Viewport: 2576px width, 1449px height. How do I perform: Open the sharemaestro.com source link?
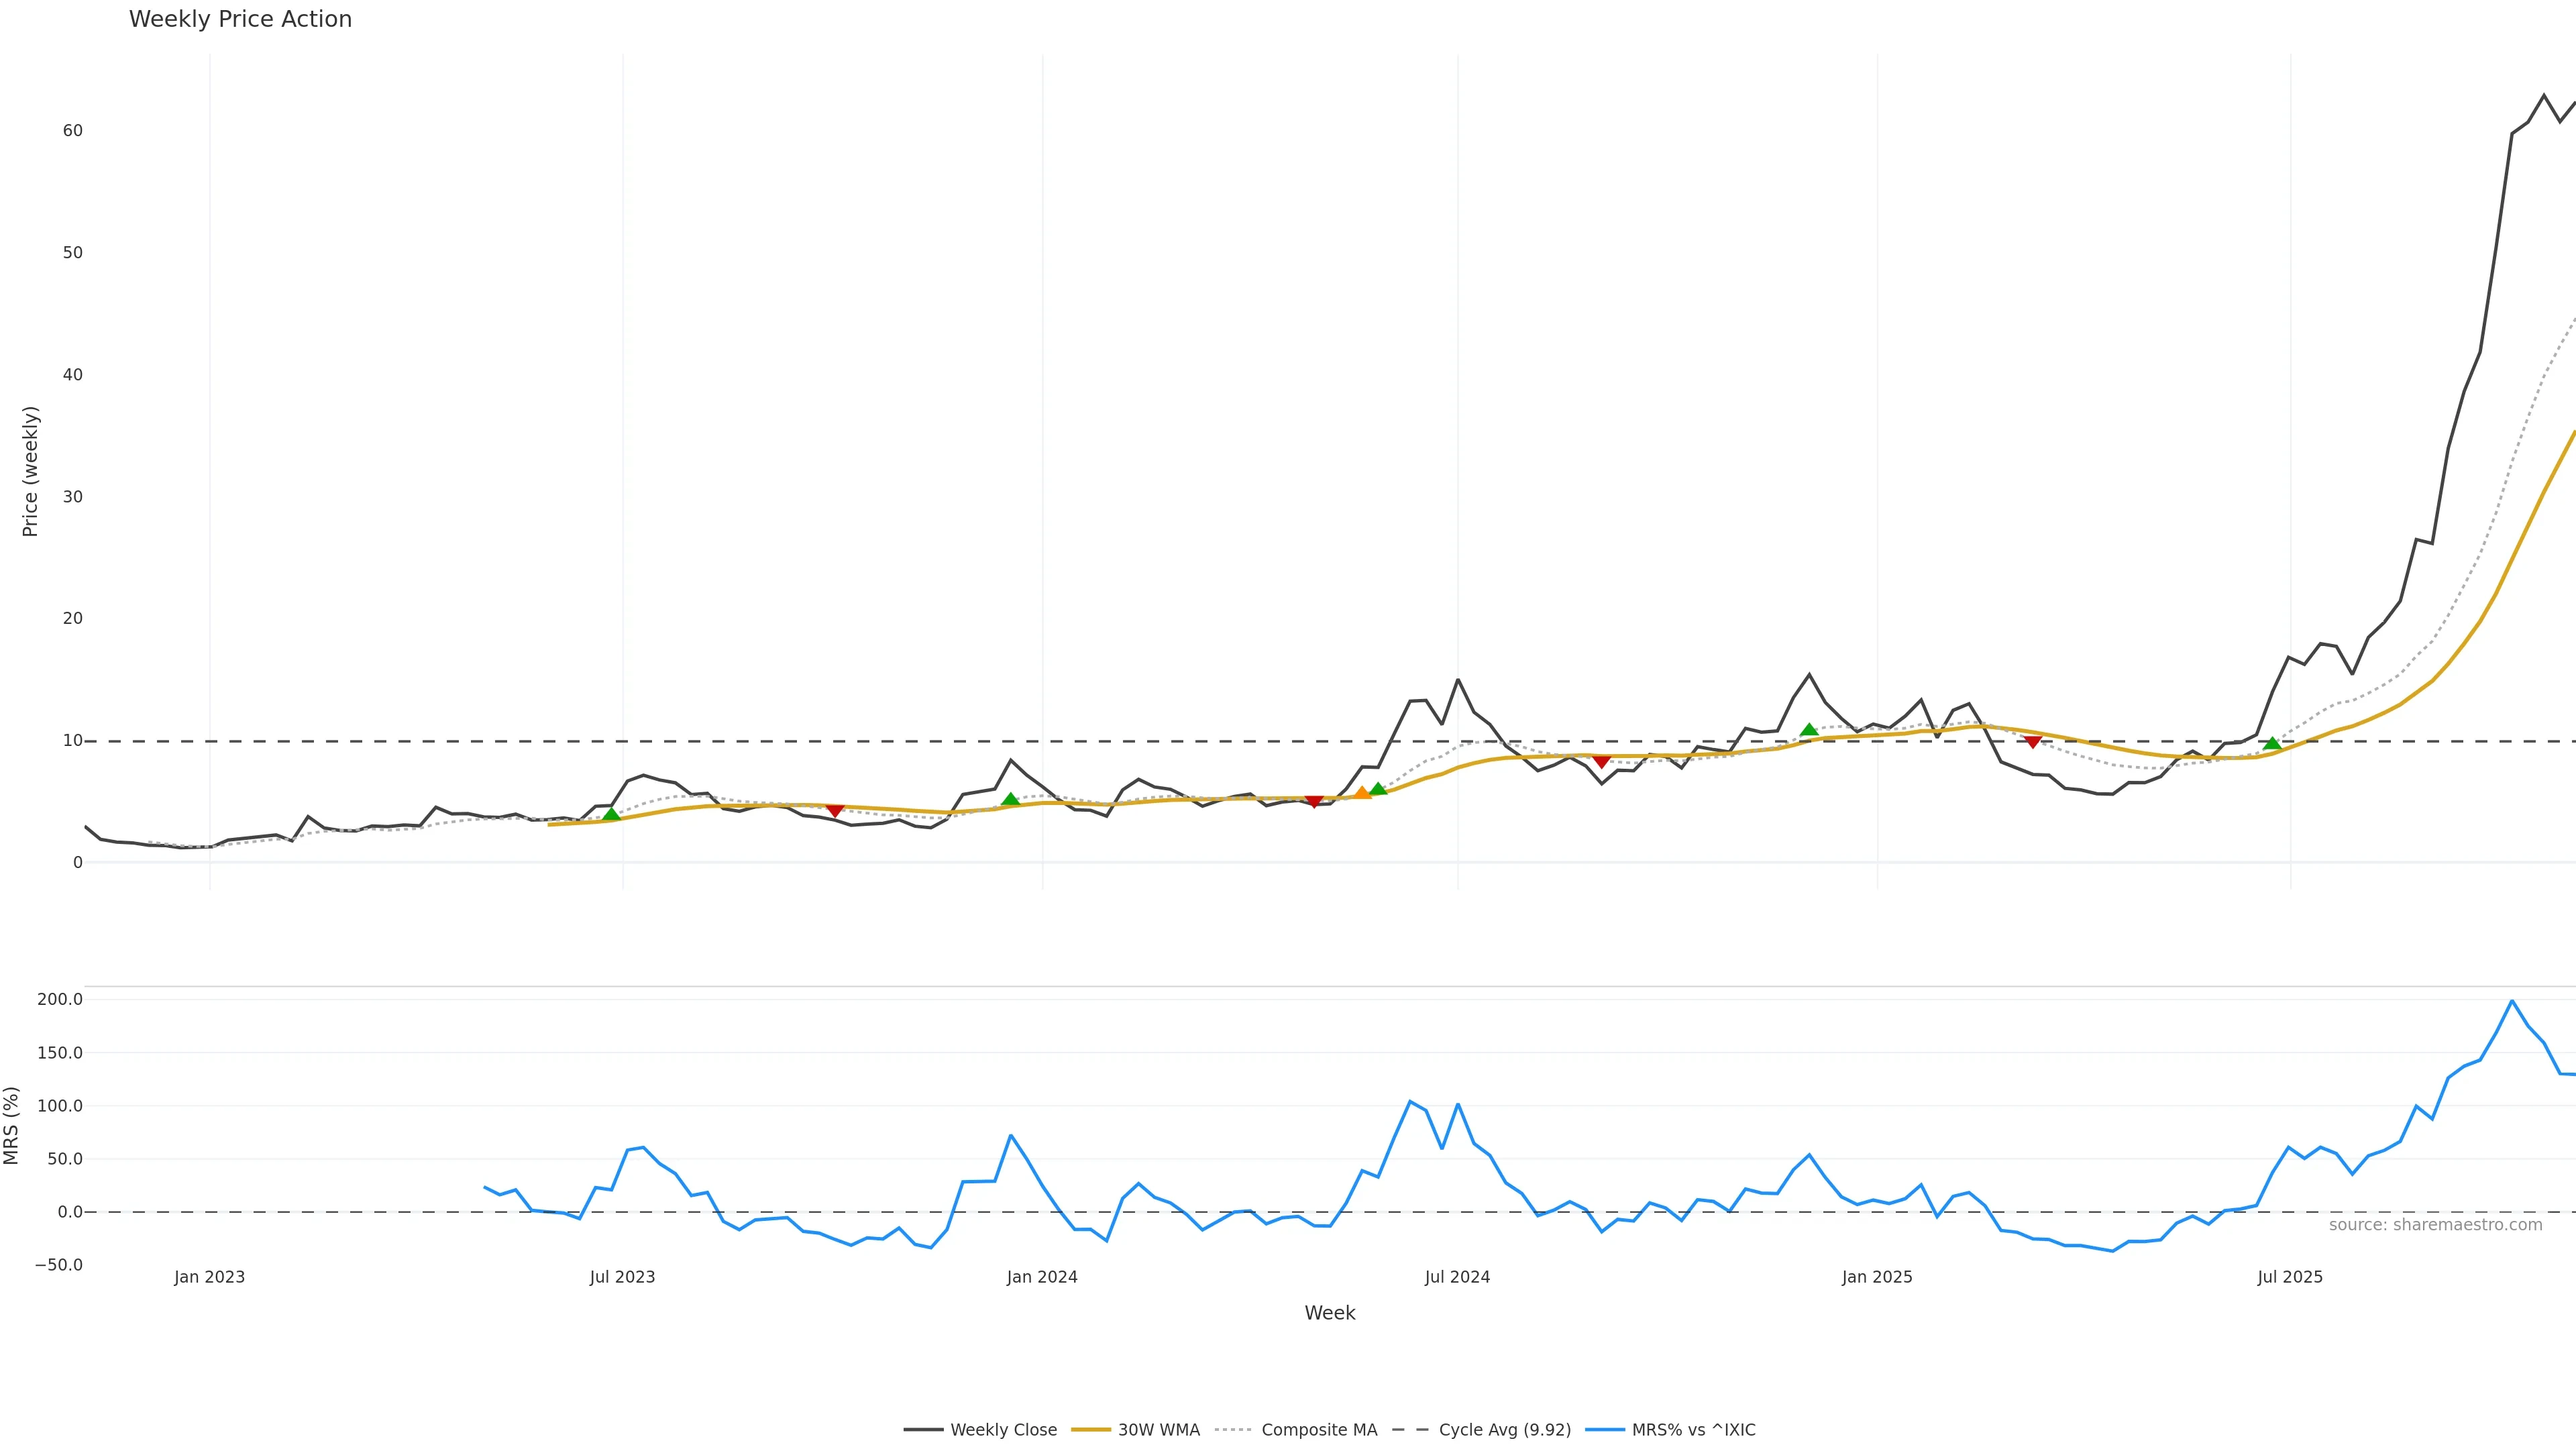2435,1225
